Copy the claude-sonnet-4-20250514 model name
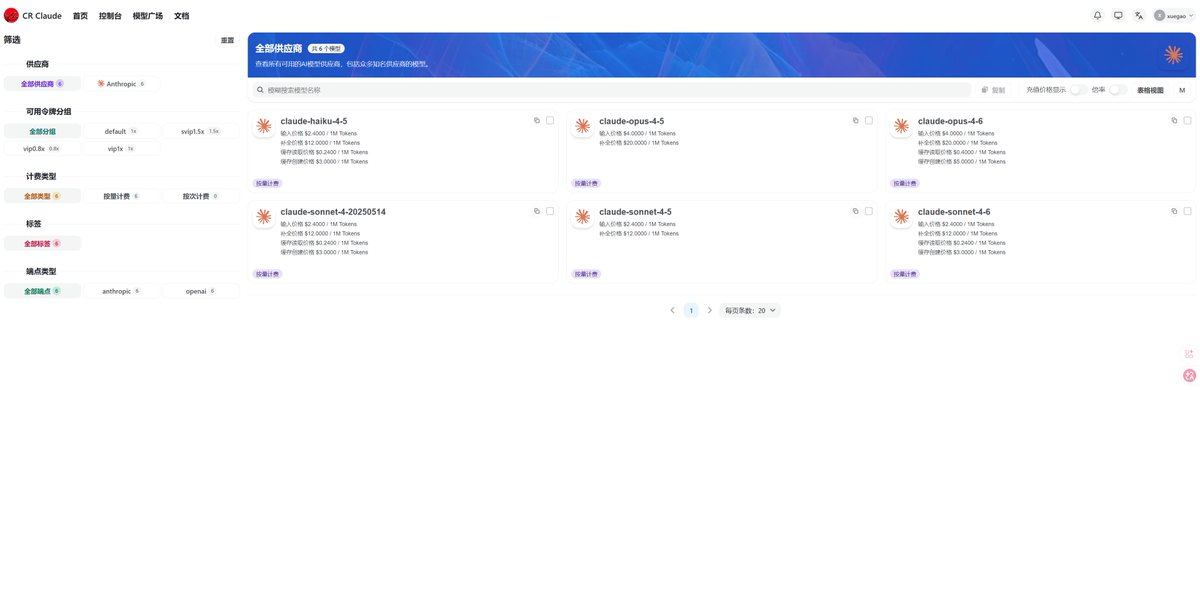 tap(537, 211)
